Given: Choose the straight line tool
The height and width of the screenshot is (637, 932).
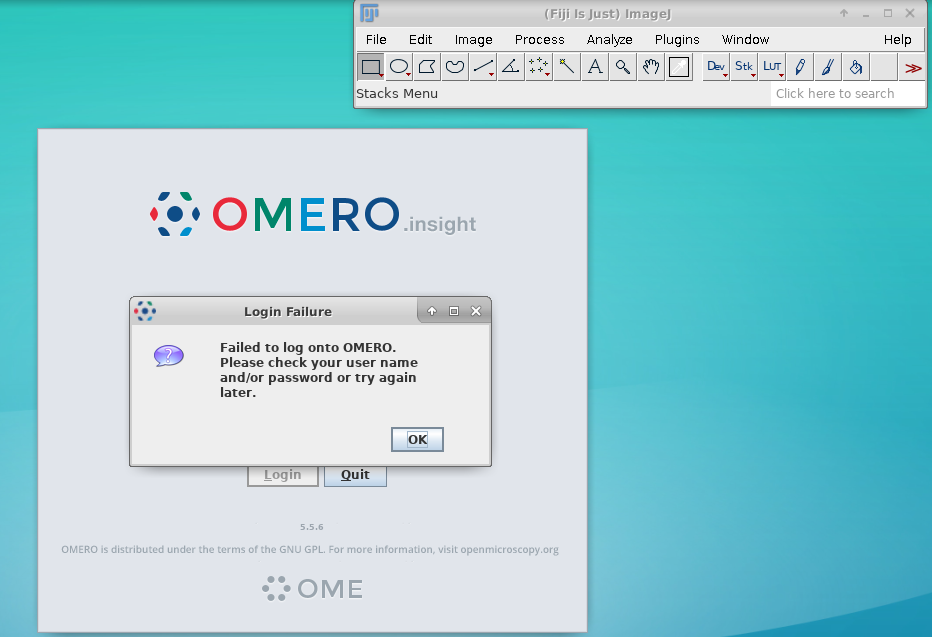Looking at the screenshot, I should coord(483,66).
